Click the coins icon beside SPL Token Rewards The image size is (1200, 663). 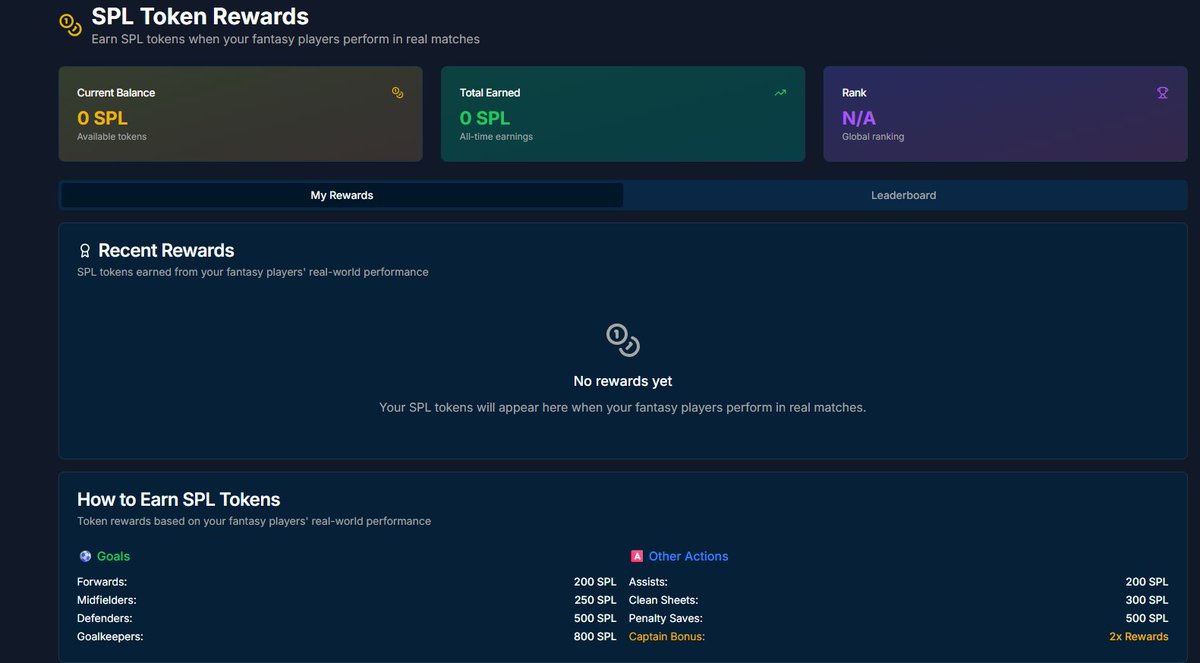point(70,24)
